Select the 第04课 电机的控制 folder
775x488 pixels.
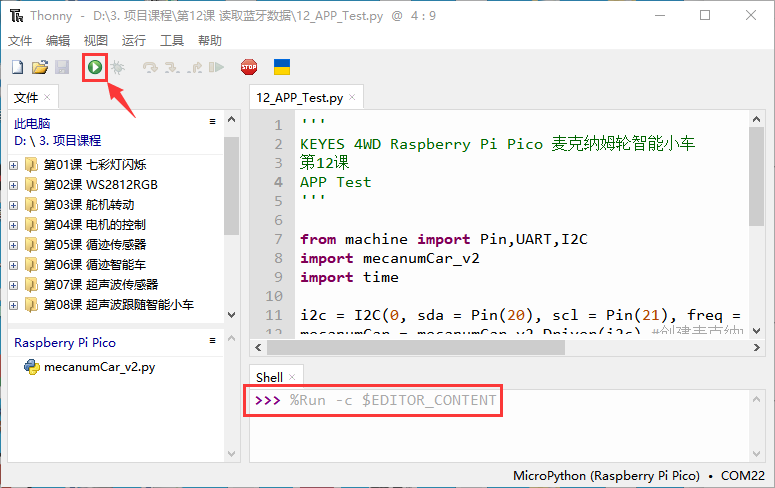[x=94, y=225]
